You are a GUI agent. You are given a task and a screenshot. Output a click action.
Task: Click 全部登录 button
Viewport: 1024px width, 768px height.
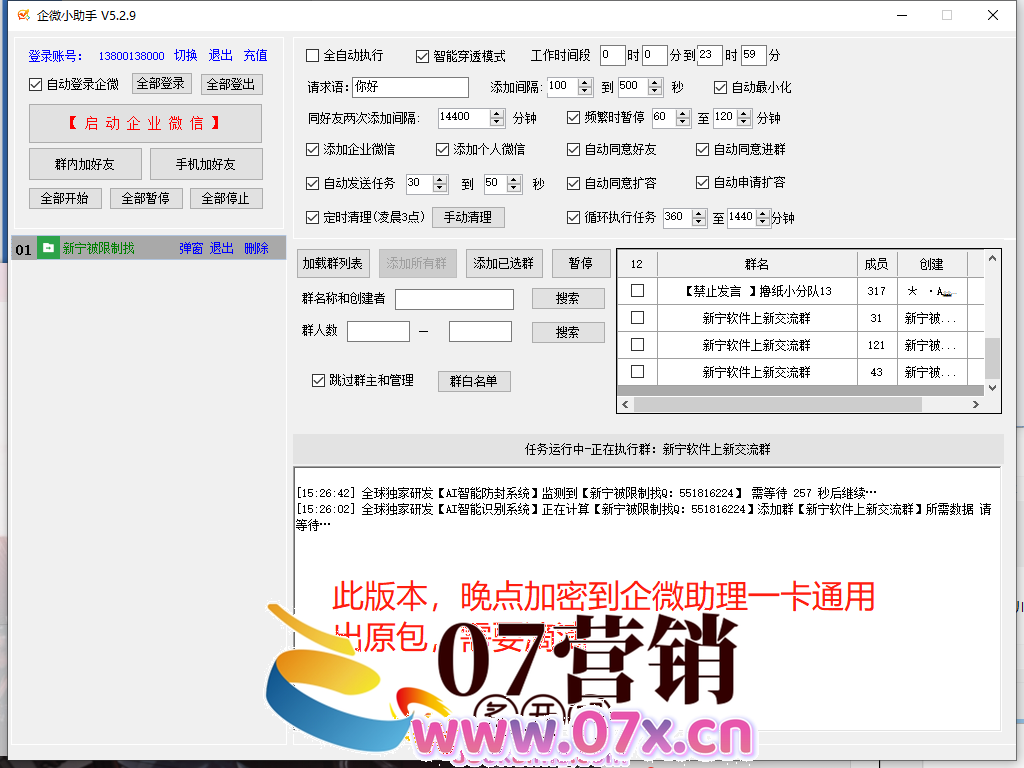click(x=161, y=84)
